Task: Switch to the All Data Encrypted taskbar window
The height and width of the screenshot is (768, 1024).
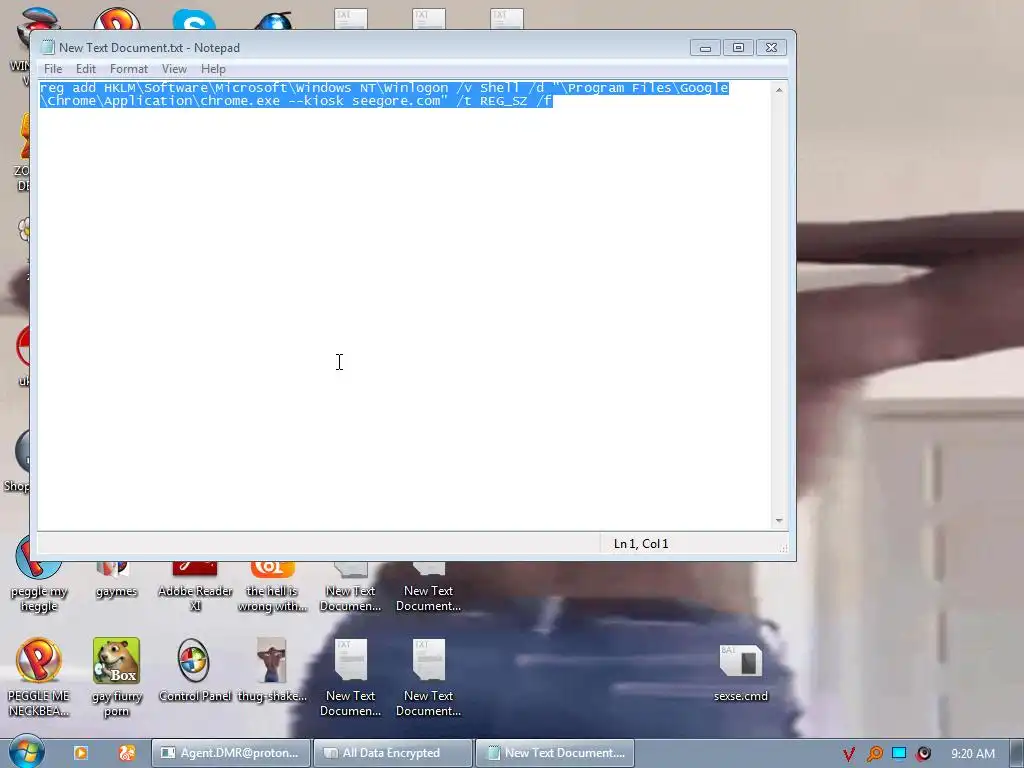Action: click(392, 753)
